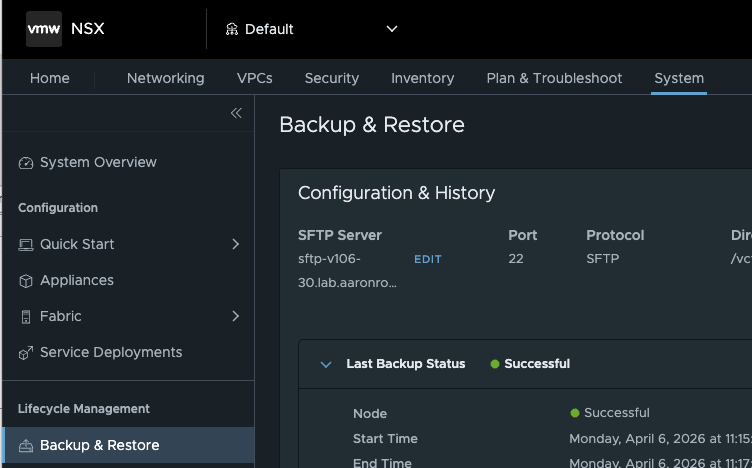Click the Service Deployments icon

[26, 353]
